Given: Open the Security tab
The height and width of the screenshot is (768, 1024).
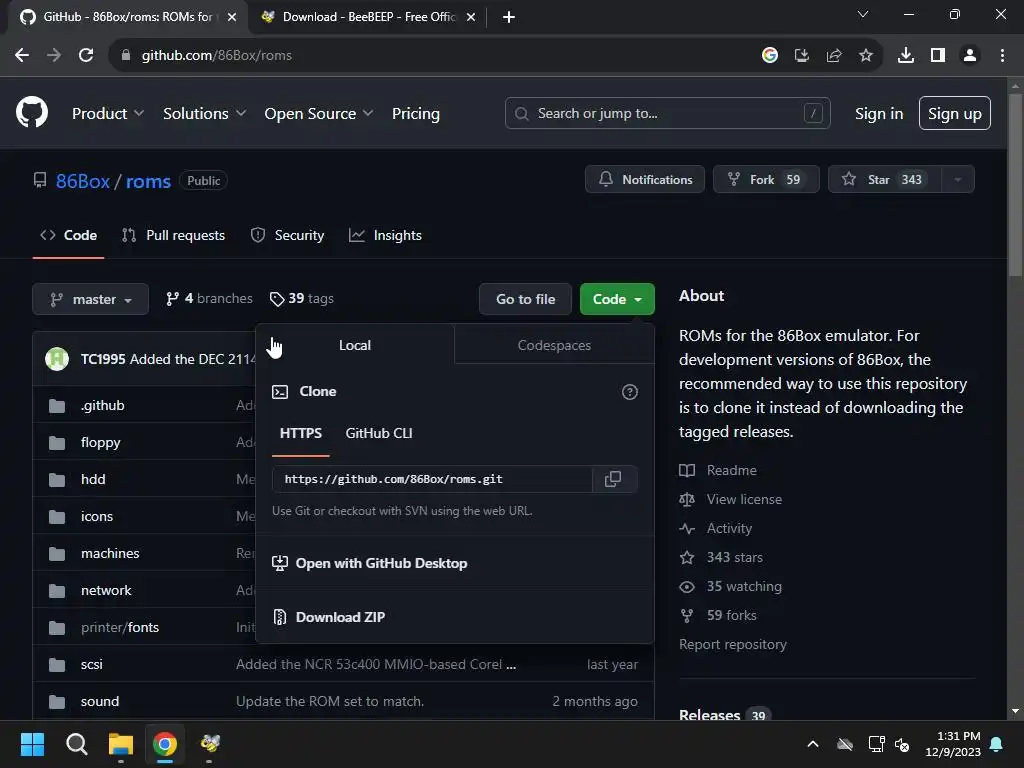Looking at the screenshot, I should 287,235.
